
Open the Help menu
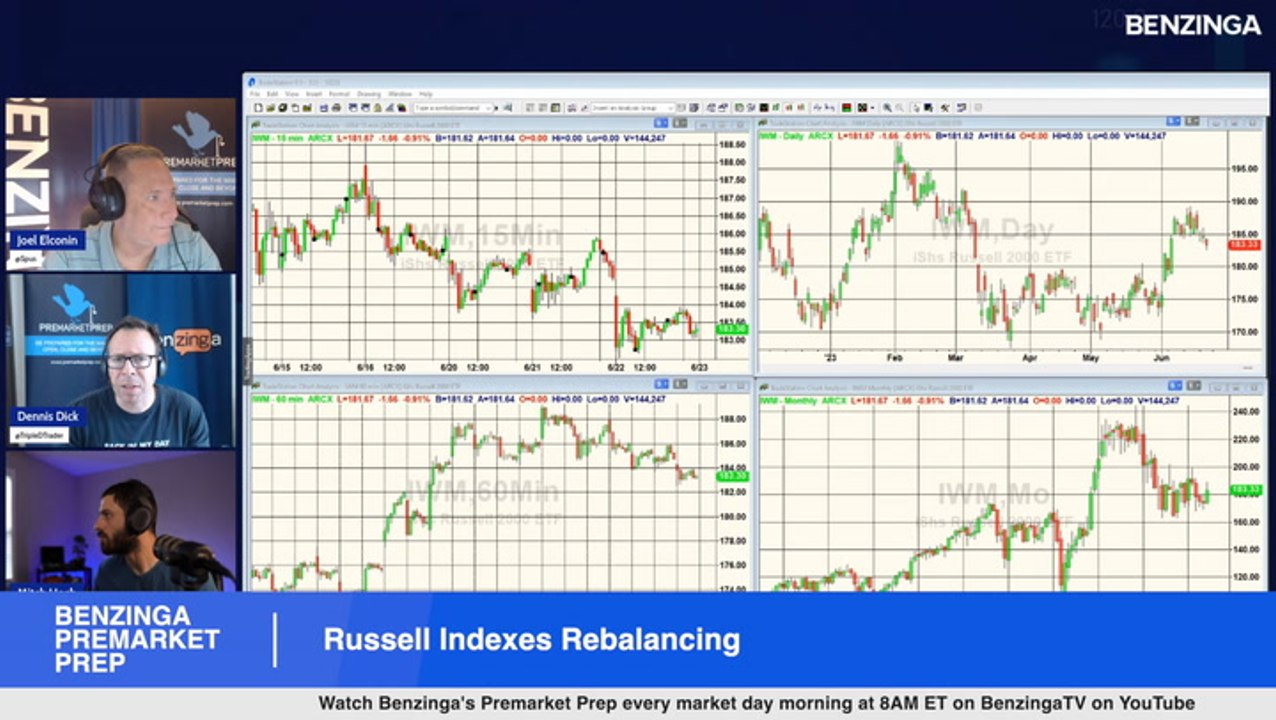pos(426,93)
